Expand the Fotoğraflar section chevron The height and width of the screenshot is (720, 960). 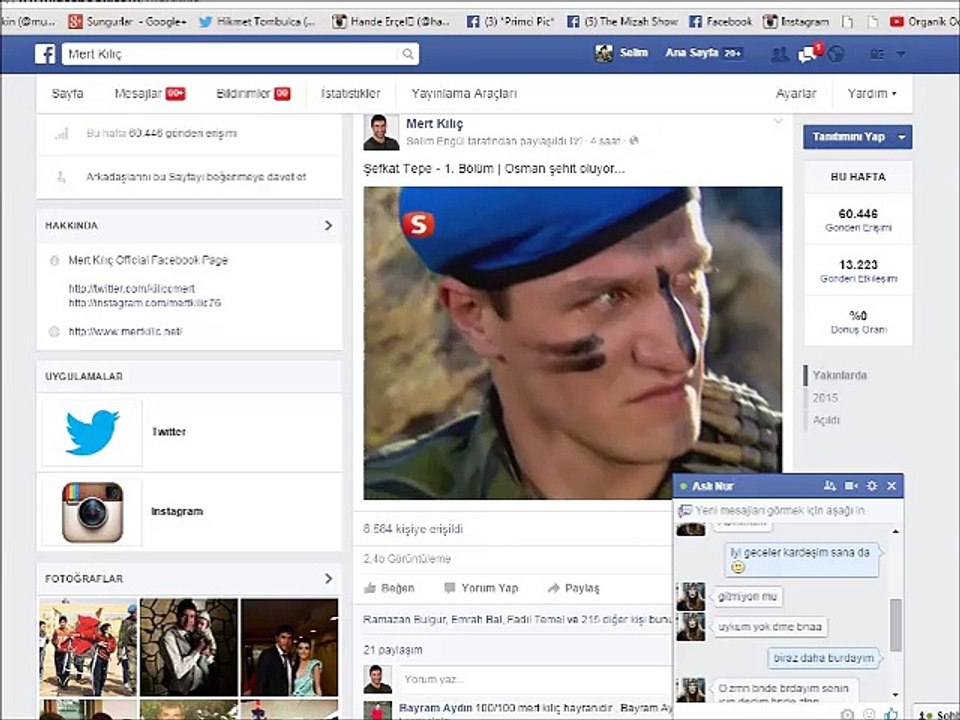click(x=328, y=579)
